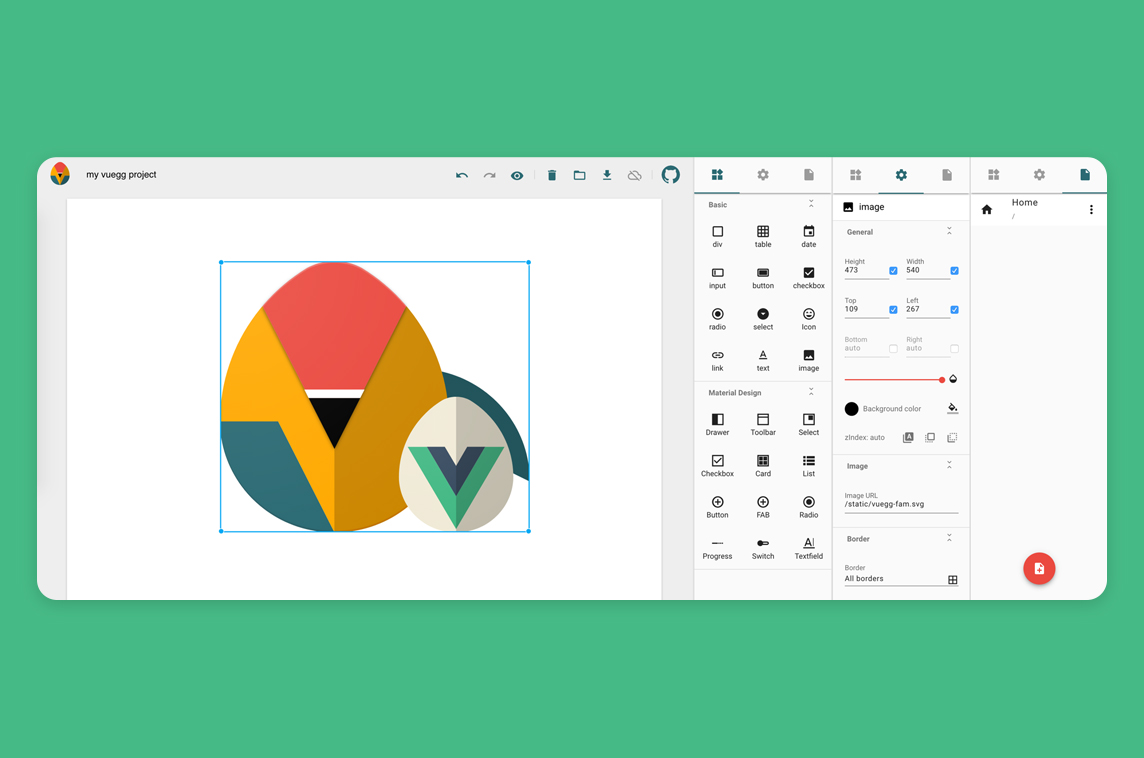Image resolution: width=1144 pixels, height=758 pixels.
Task: Add a Material Design Drawer
Action: click(717, 425)
